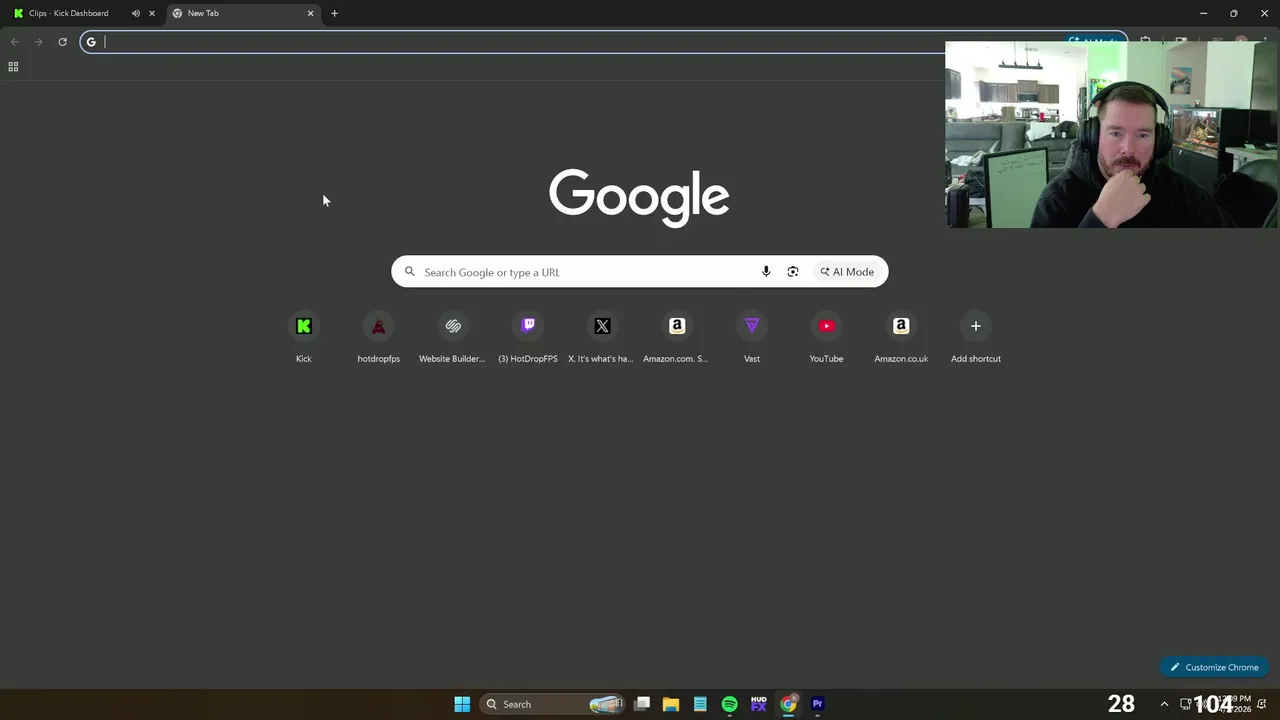The height and width of the screenshot is (720, 1280).
Task: Start voice search with microphone
Action: 766,272
